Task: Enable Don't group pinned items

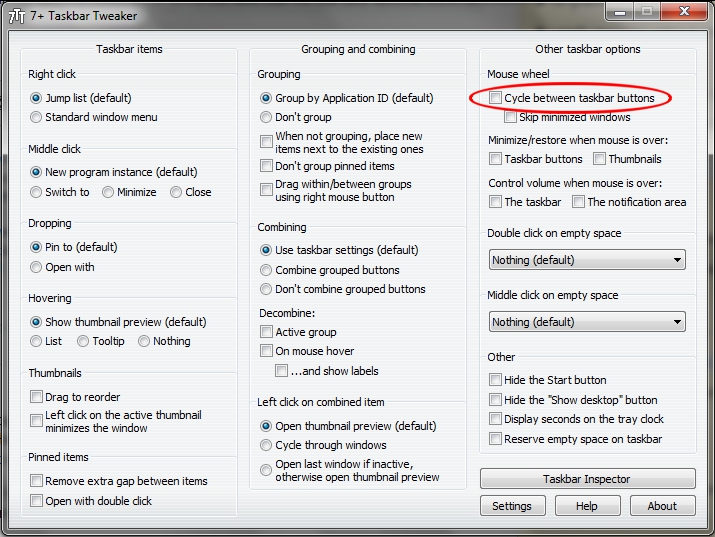Action: 266,165
